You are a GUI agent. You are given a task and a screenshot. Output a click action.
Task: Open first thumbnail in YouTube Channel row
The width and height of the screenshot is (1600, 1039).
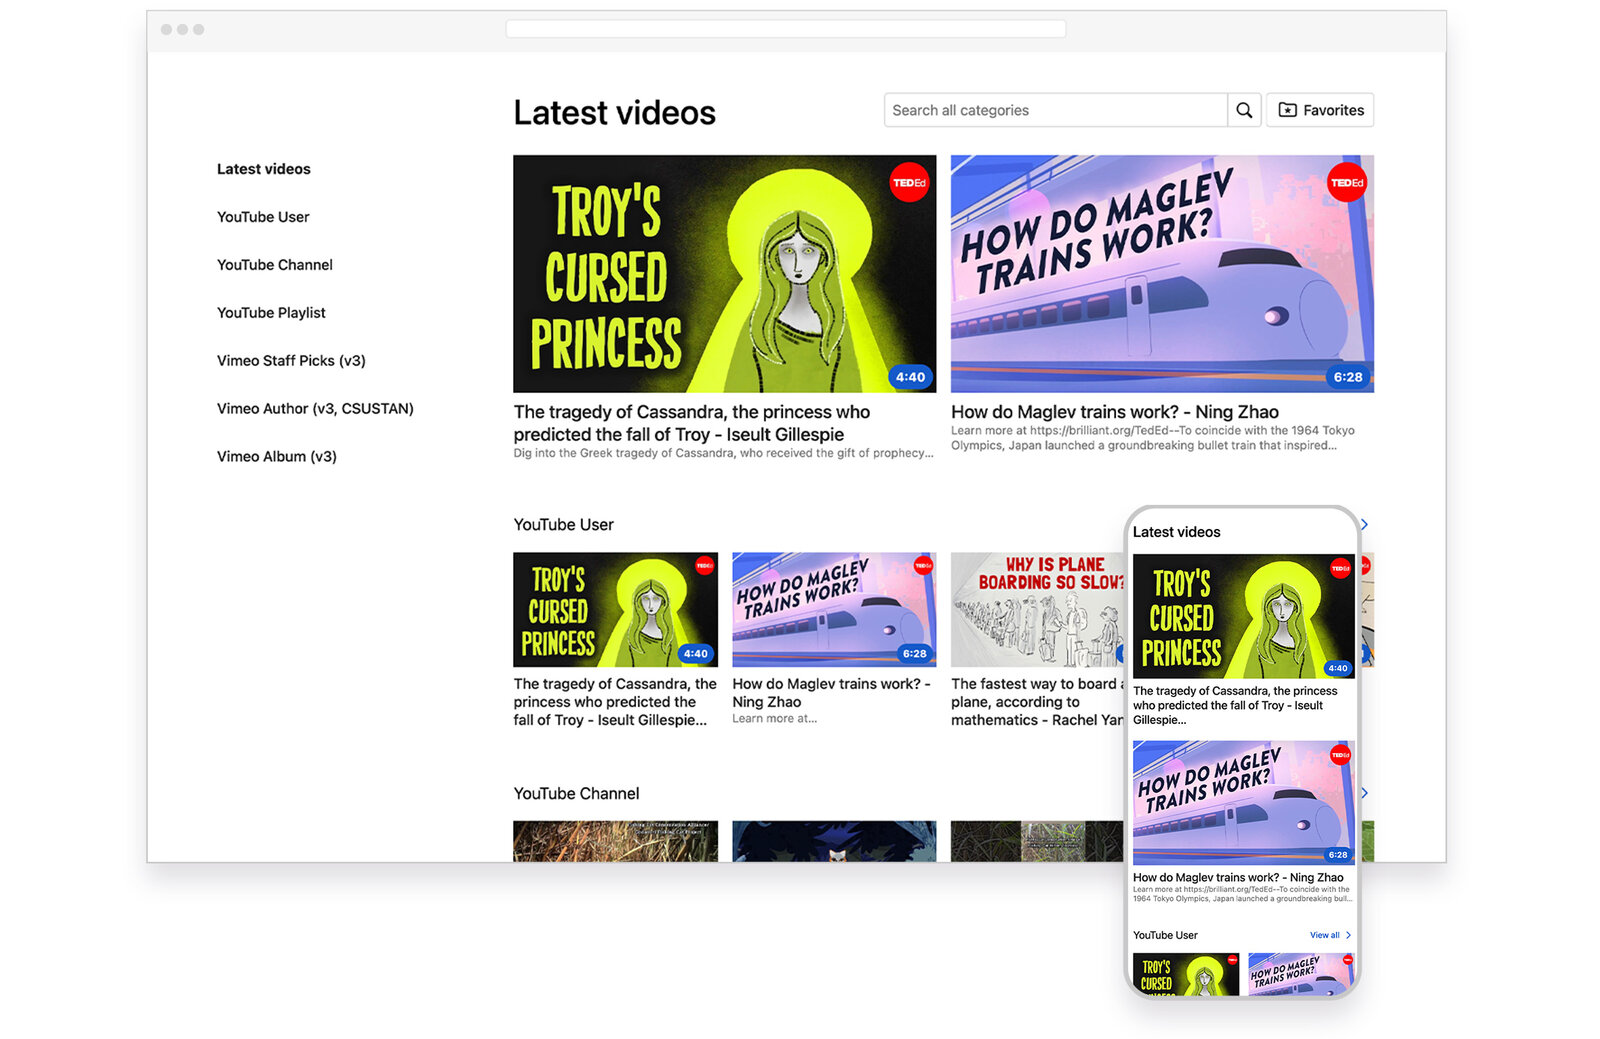(x=615, y=841)
